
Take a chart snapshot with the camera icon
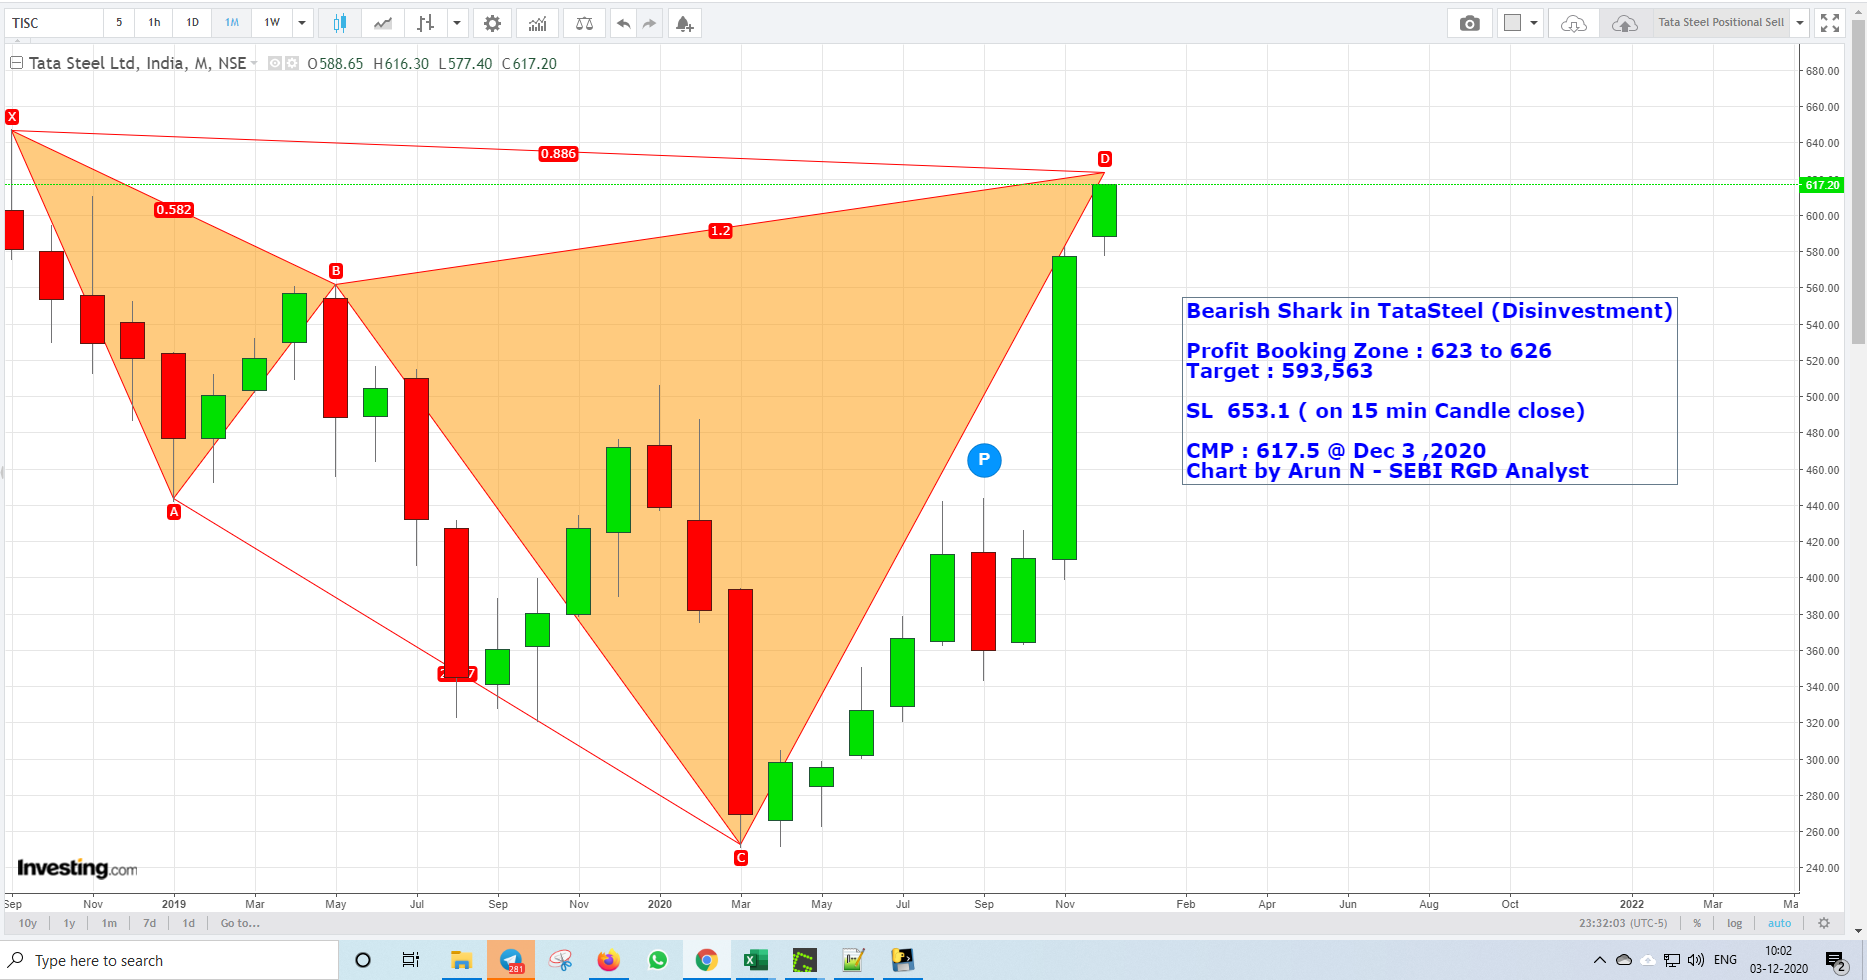pos(1469,22)
